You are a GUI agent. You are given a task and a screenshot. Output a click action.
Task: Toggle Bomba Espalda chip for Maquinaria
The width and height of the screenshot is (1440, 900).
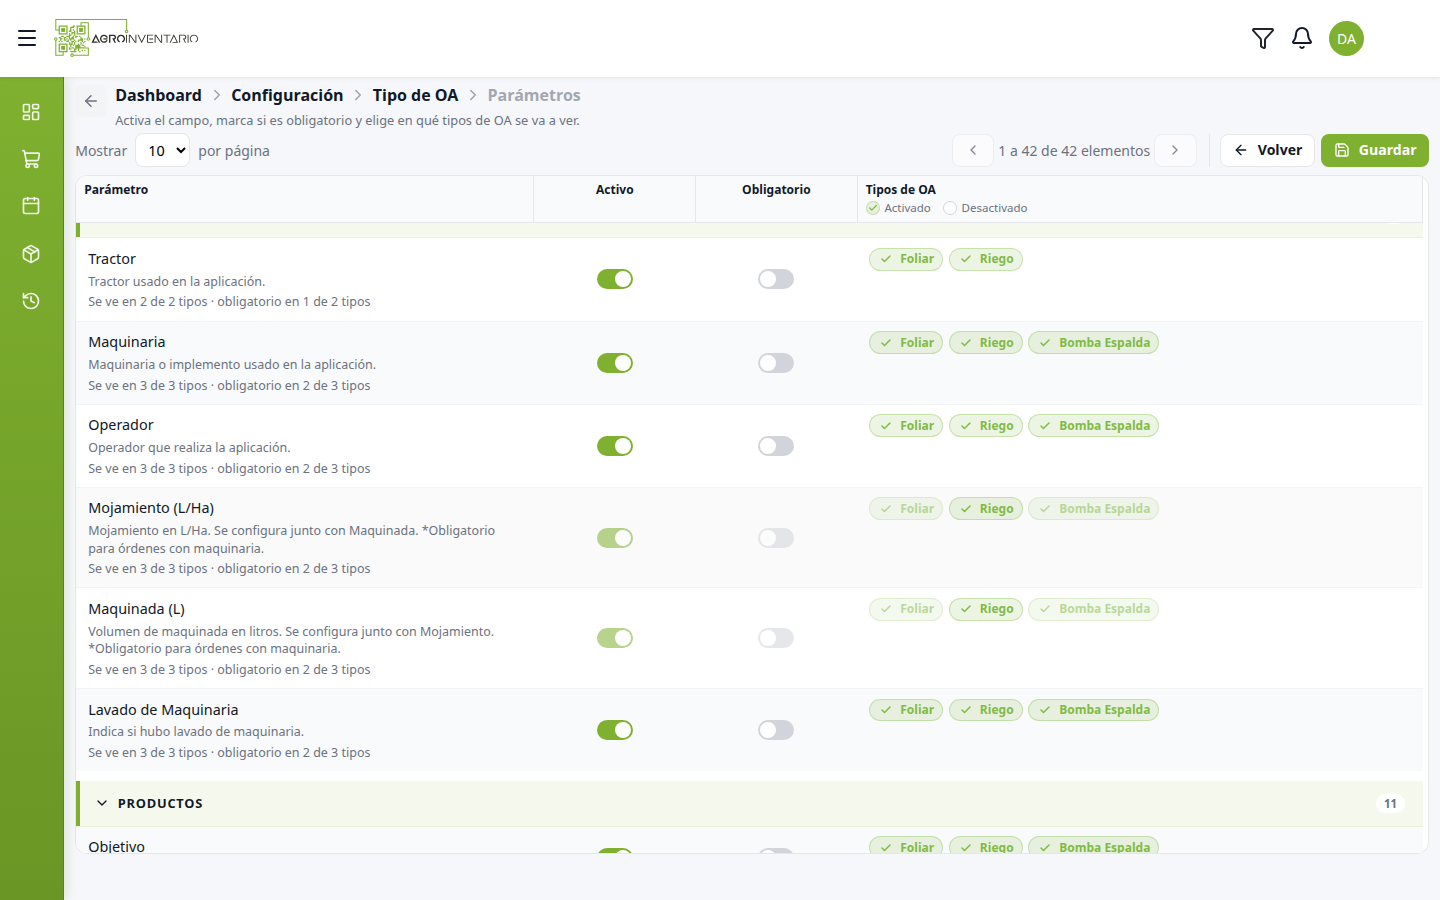pyautogui.click(x=1093, y=343)
